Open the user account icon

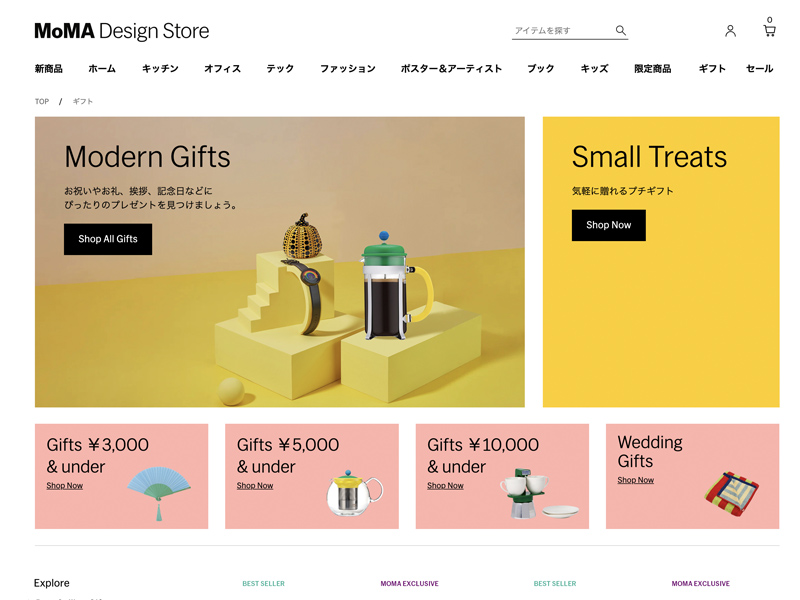pos(730,31)
